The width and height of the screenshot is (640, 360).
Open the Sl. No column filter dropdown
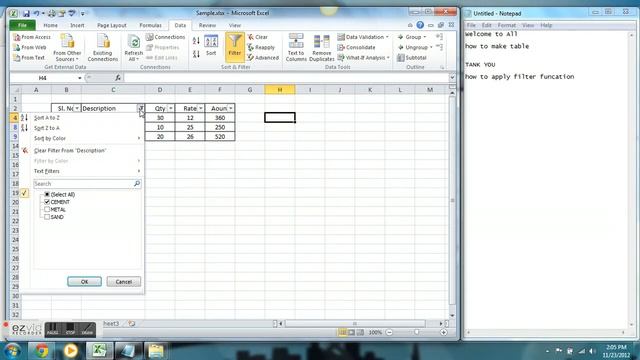click(x=77, y=108)
